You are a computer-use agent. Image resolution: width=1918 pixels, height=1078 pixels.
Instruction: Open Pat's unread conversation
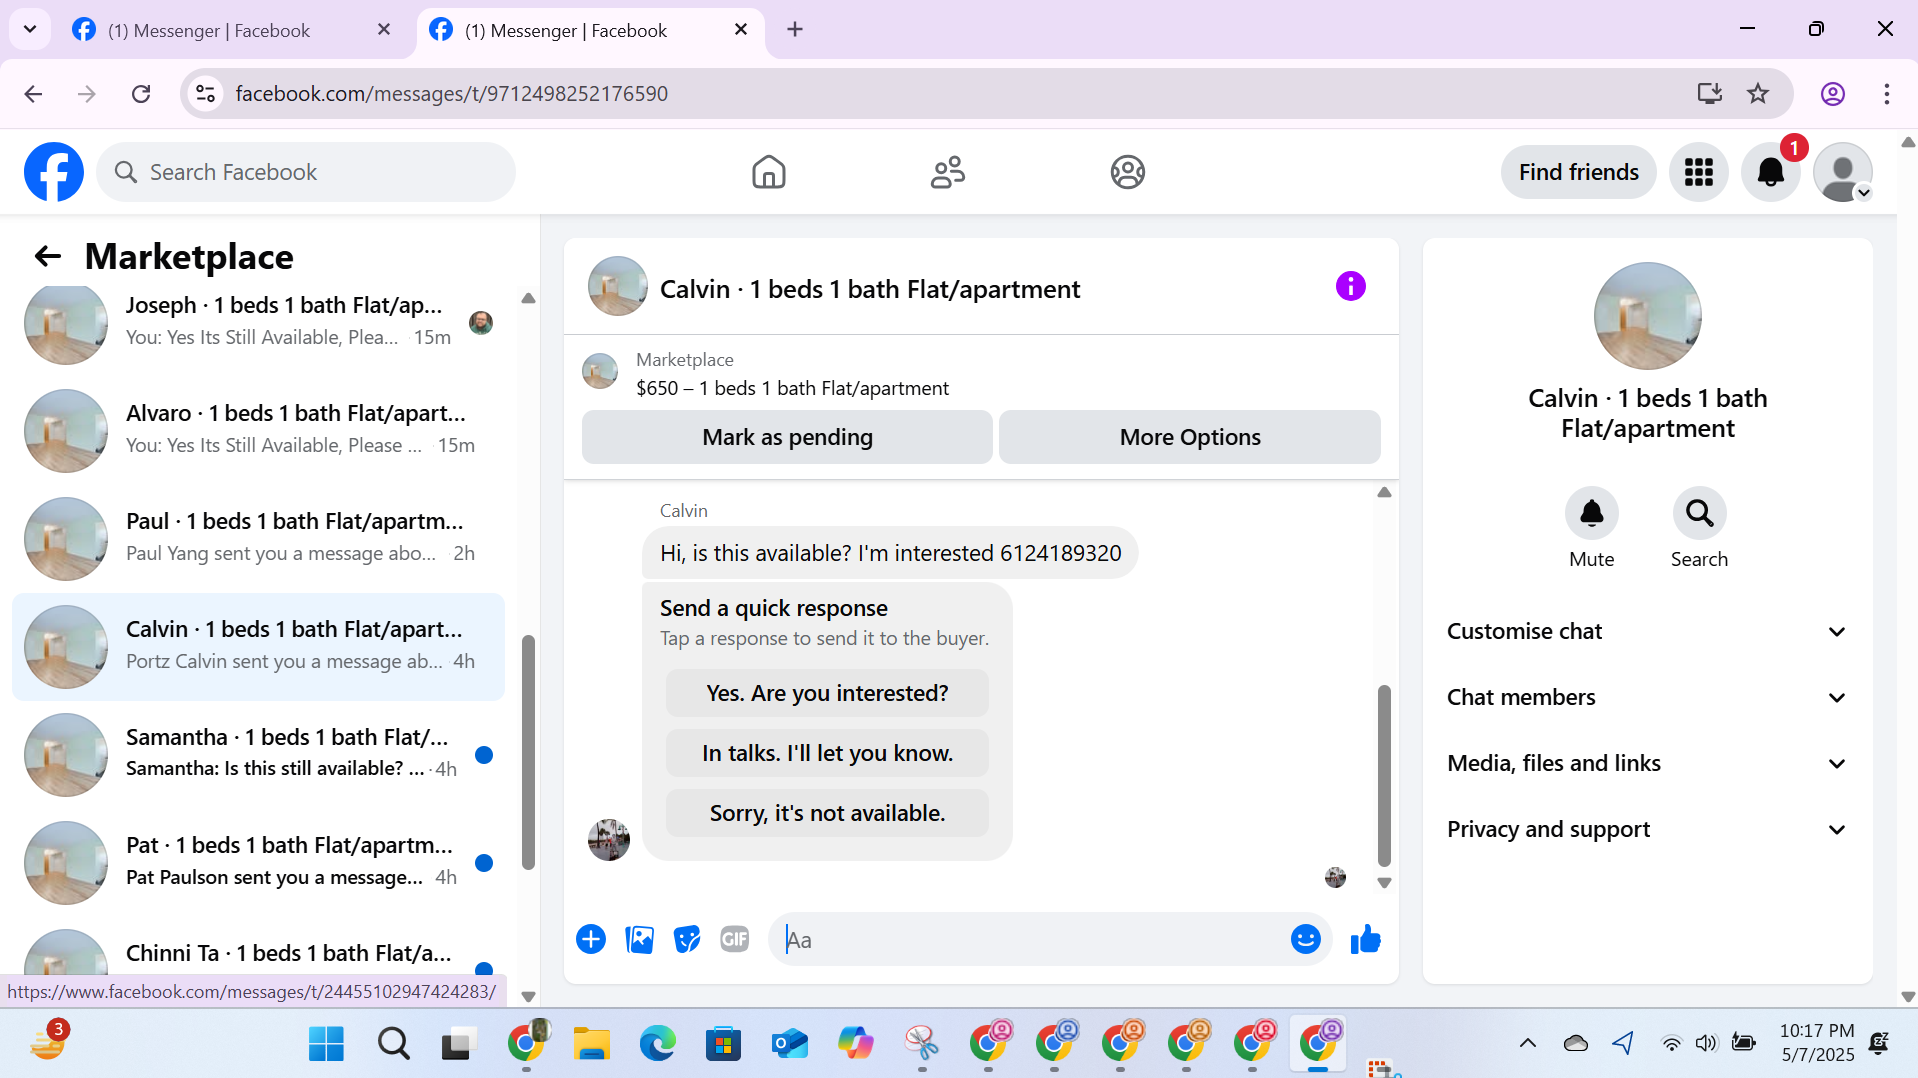click(x=258, y=863)
